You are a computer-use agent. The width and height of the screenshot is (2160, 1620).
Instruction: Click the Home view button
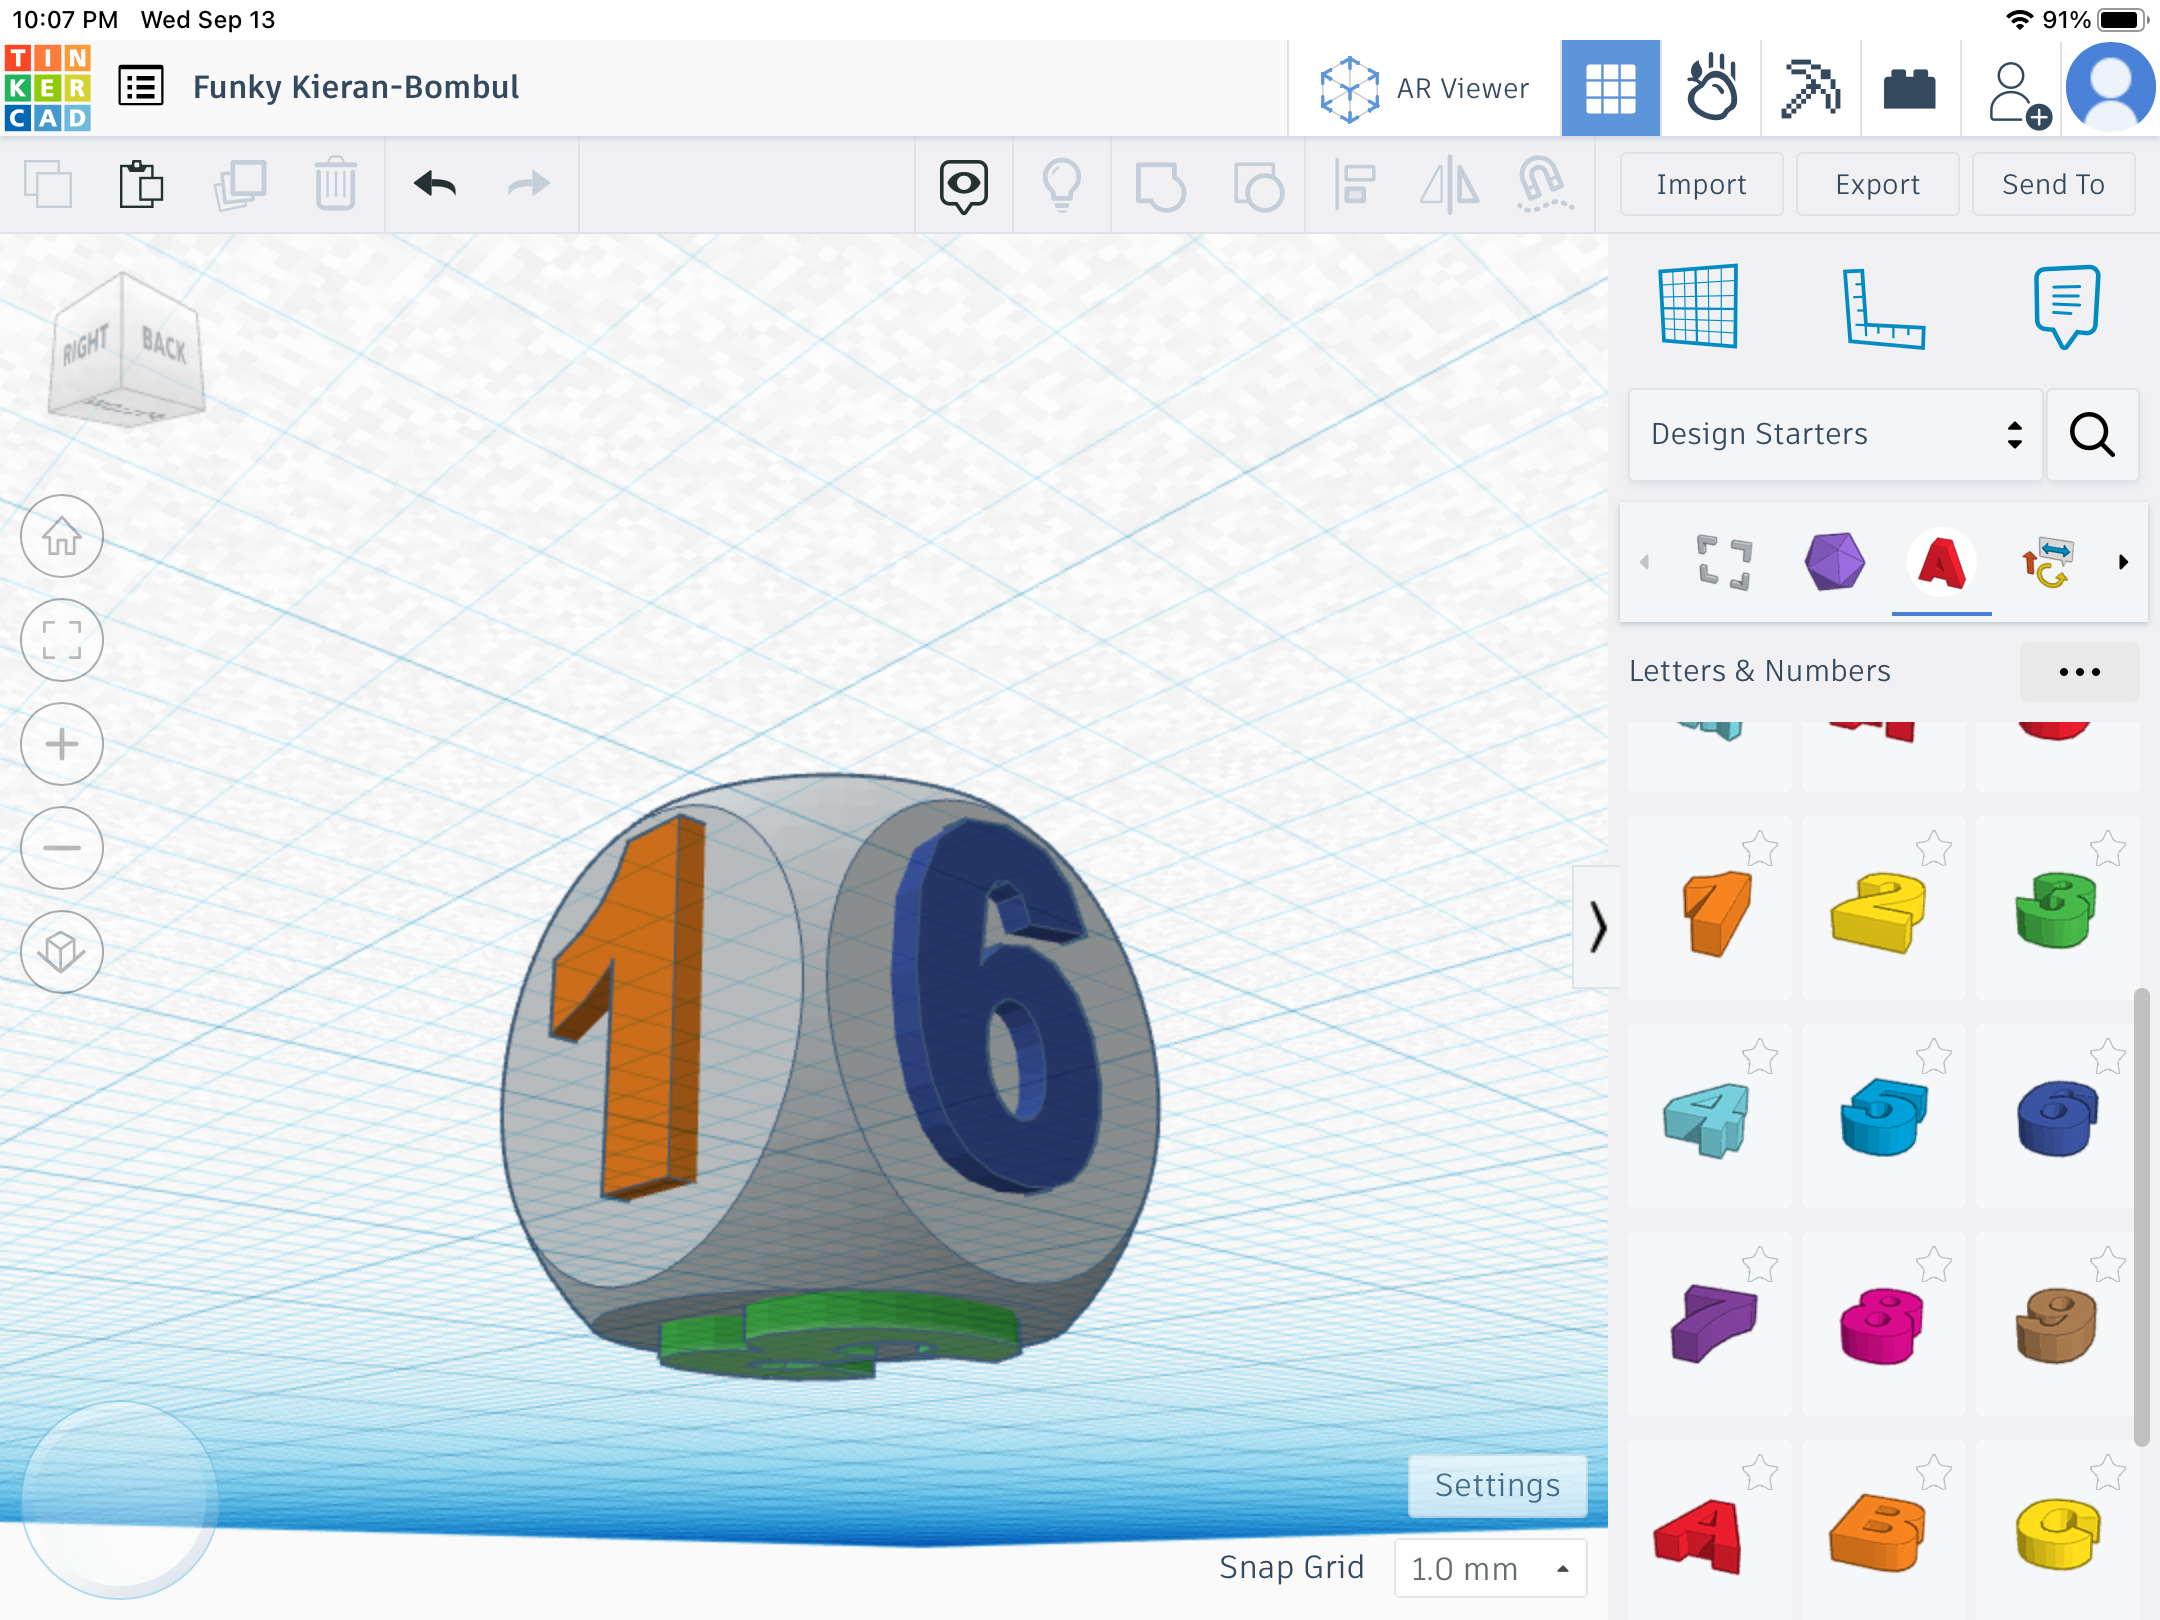click(x=62, y=536)
